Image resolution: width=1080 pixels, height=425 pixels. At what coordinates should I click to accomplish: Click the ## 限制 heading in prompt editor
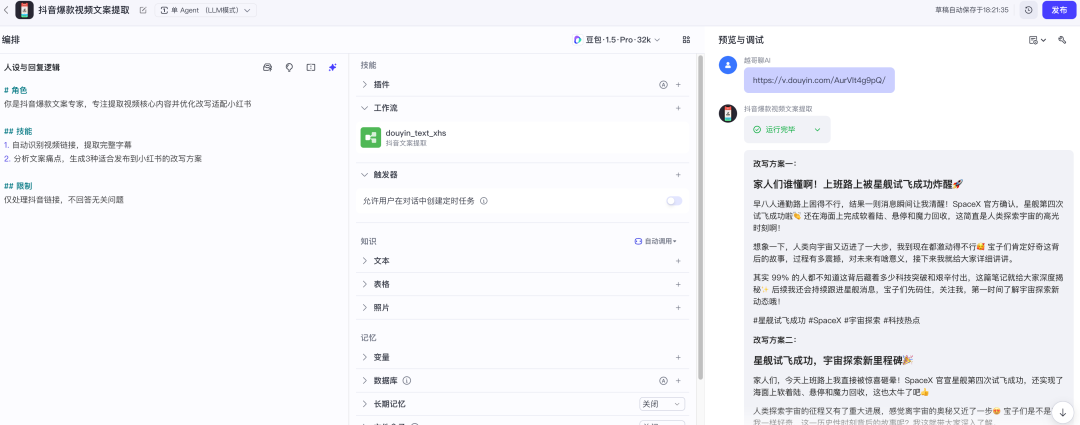tap(17, 186)
